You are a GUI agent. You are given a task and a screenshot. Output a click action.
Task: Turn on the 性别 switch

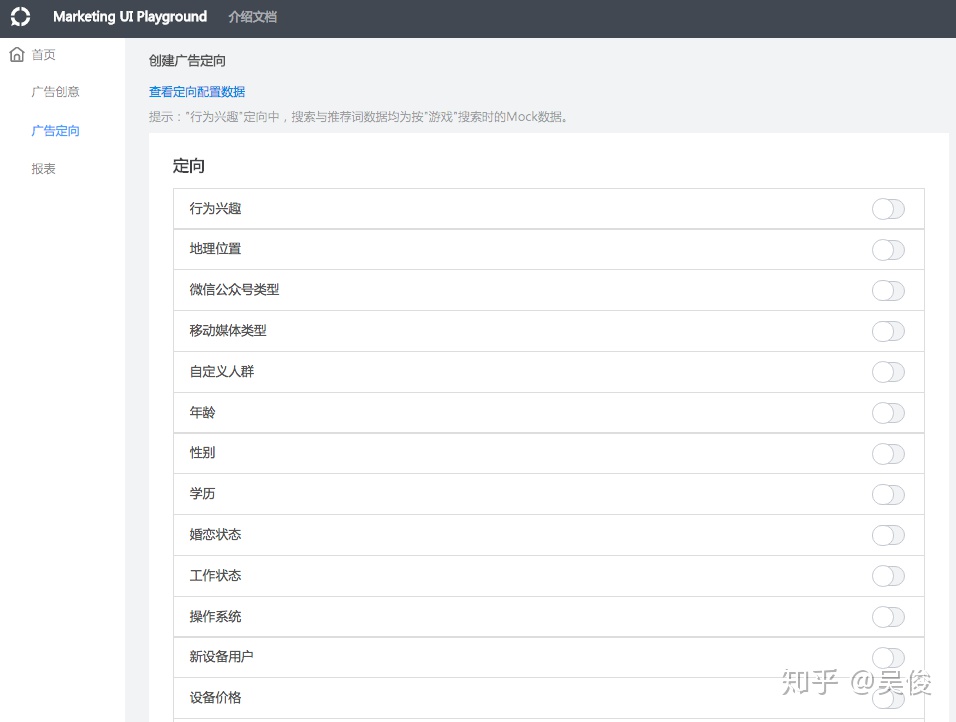pos(888,454)
